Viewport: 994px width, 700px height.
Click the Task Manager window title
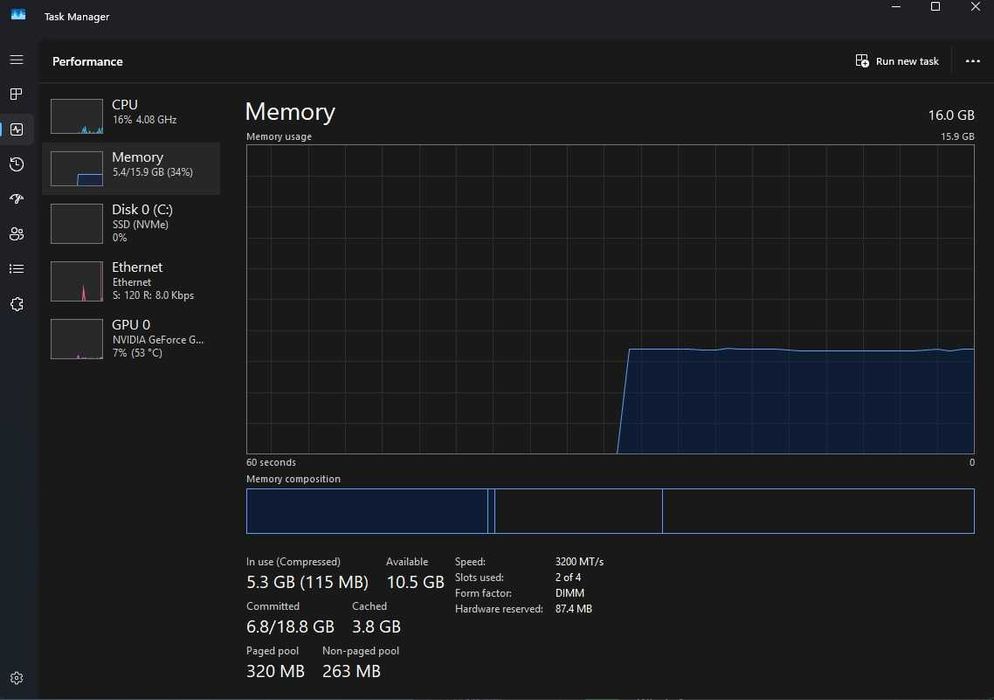77,16
